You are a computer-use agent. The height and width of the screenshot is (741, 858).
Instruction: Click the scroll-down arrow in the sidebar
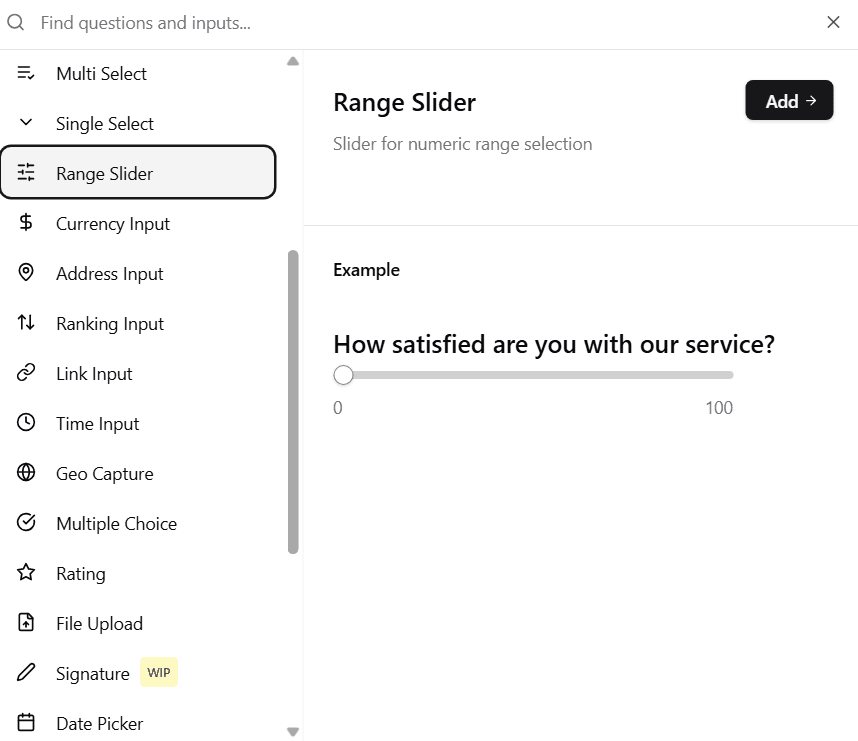point(292,731)
